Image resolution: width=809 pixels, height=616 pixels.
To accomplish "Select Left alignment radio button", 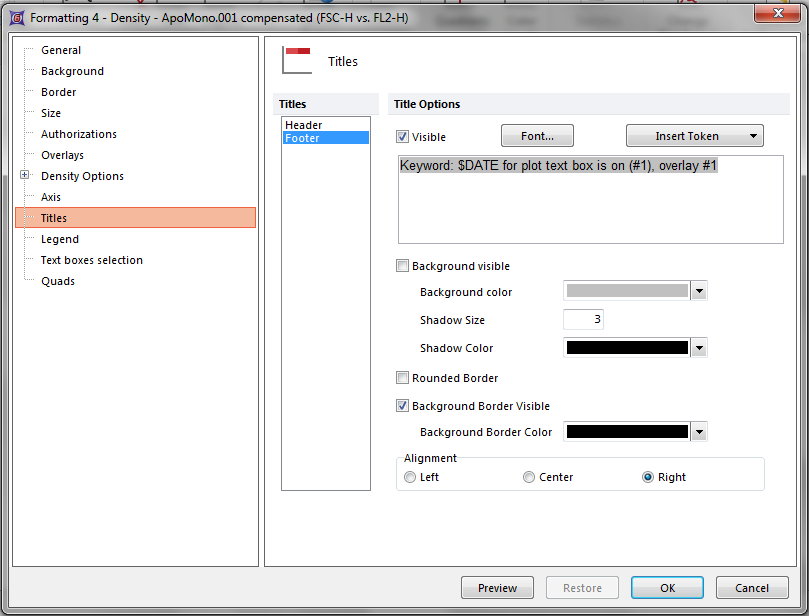I will coord(410,477).
